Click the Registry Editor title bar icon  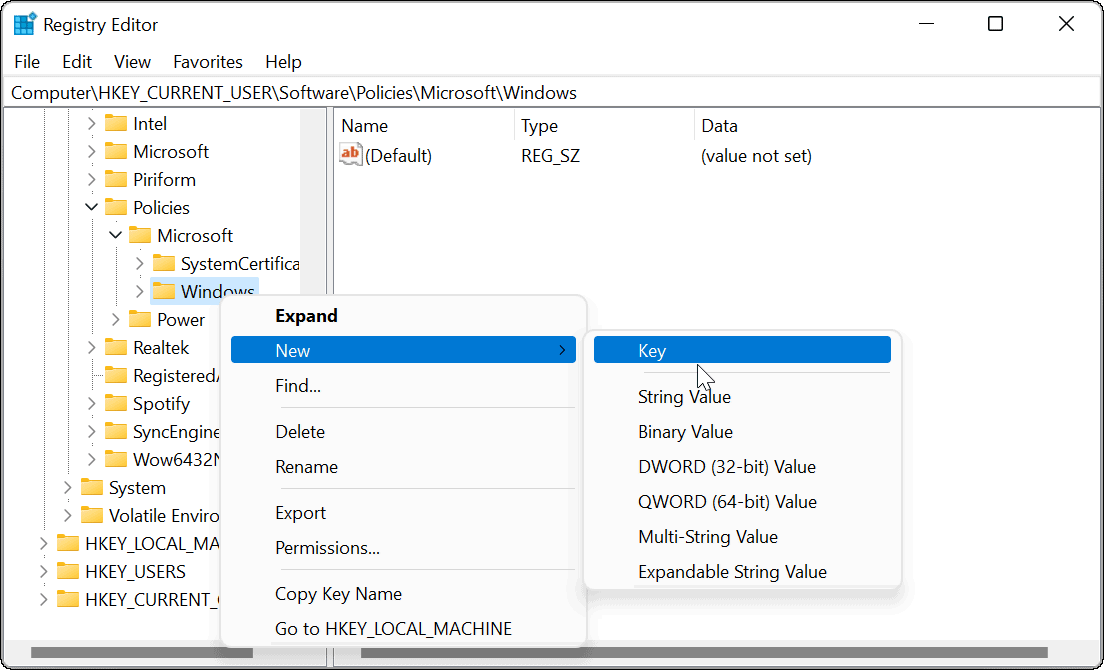[22, 22]
